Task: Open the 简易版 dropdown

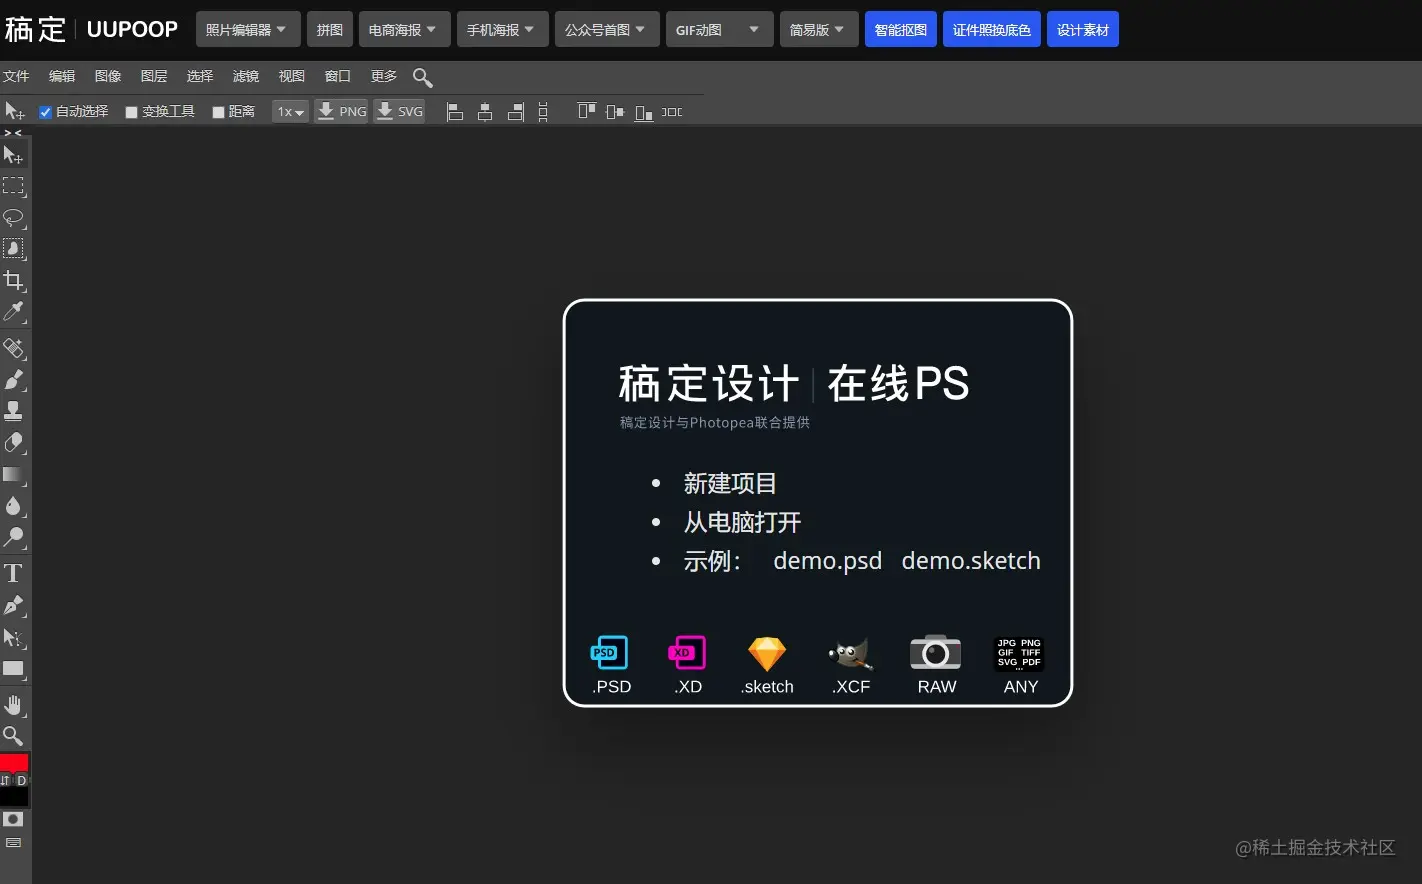Action: (x=818, y=30)
